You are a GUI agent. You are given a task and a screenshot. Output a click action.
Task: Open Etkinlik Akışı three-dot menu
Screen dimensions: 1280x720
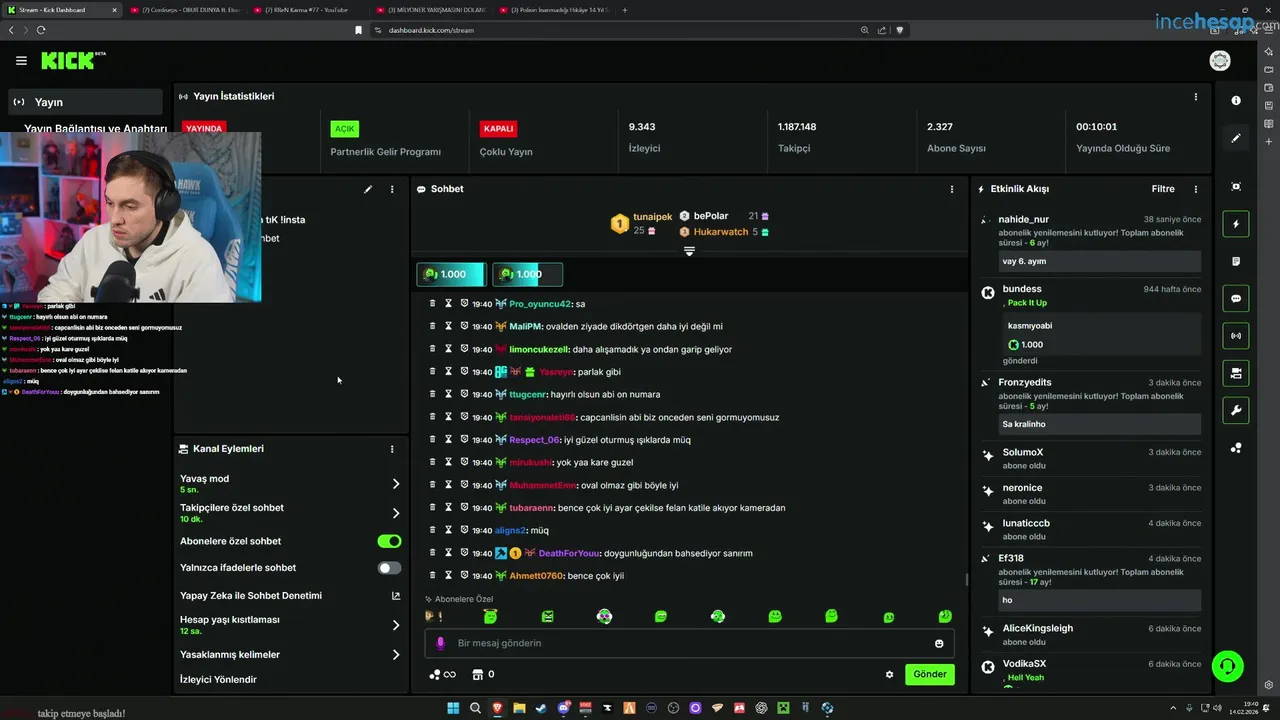pos(1195,189)
